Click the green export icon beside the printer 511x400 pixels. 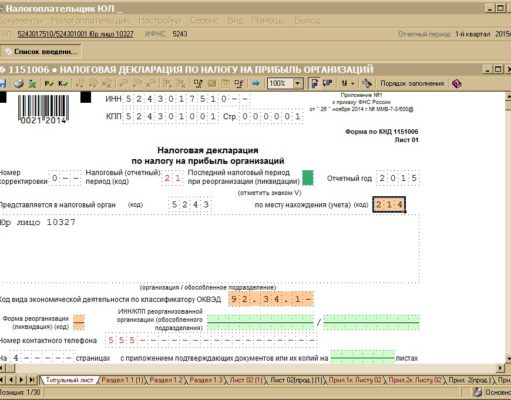[32, 83]
